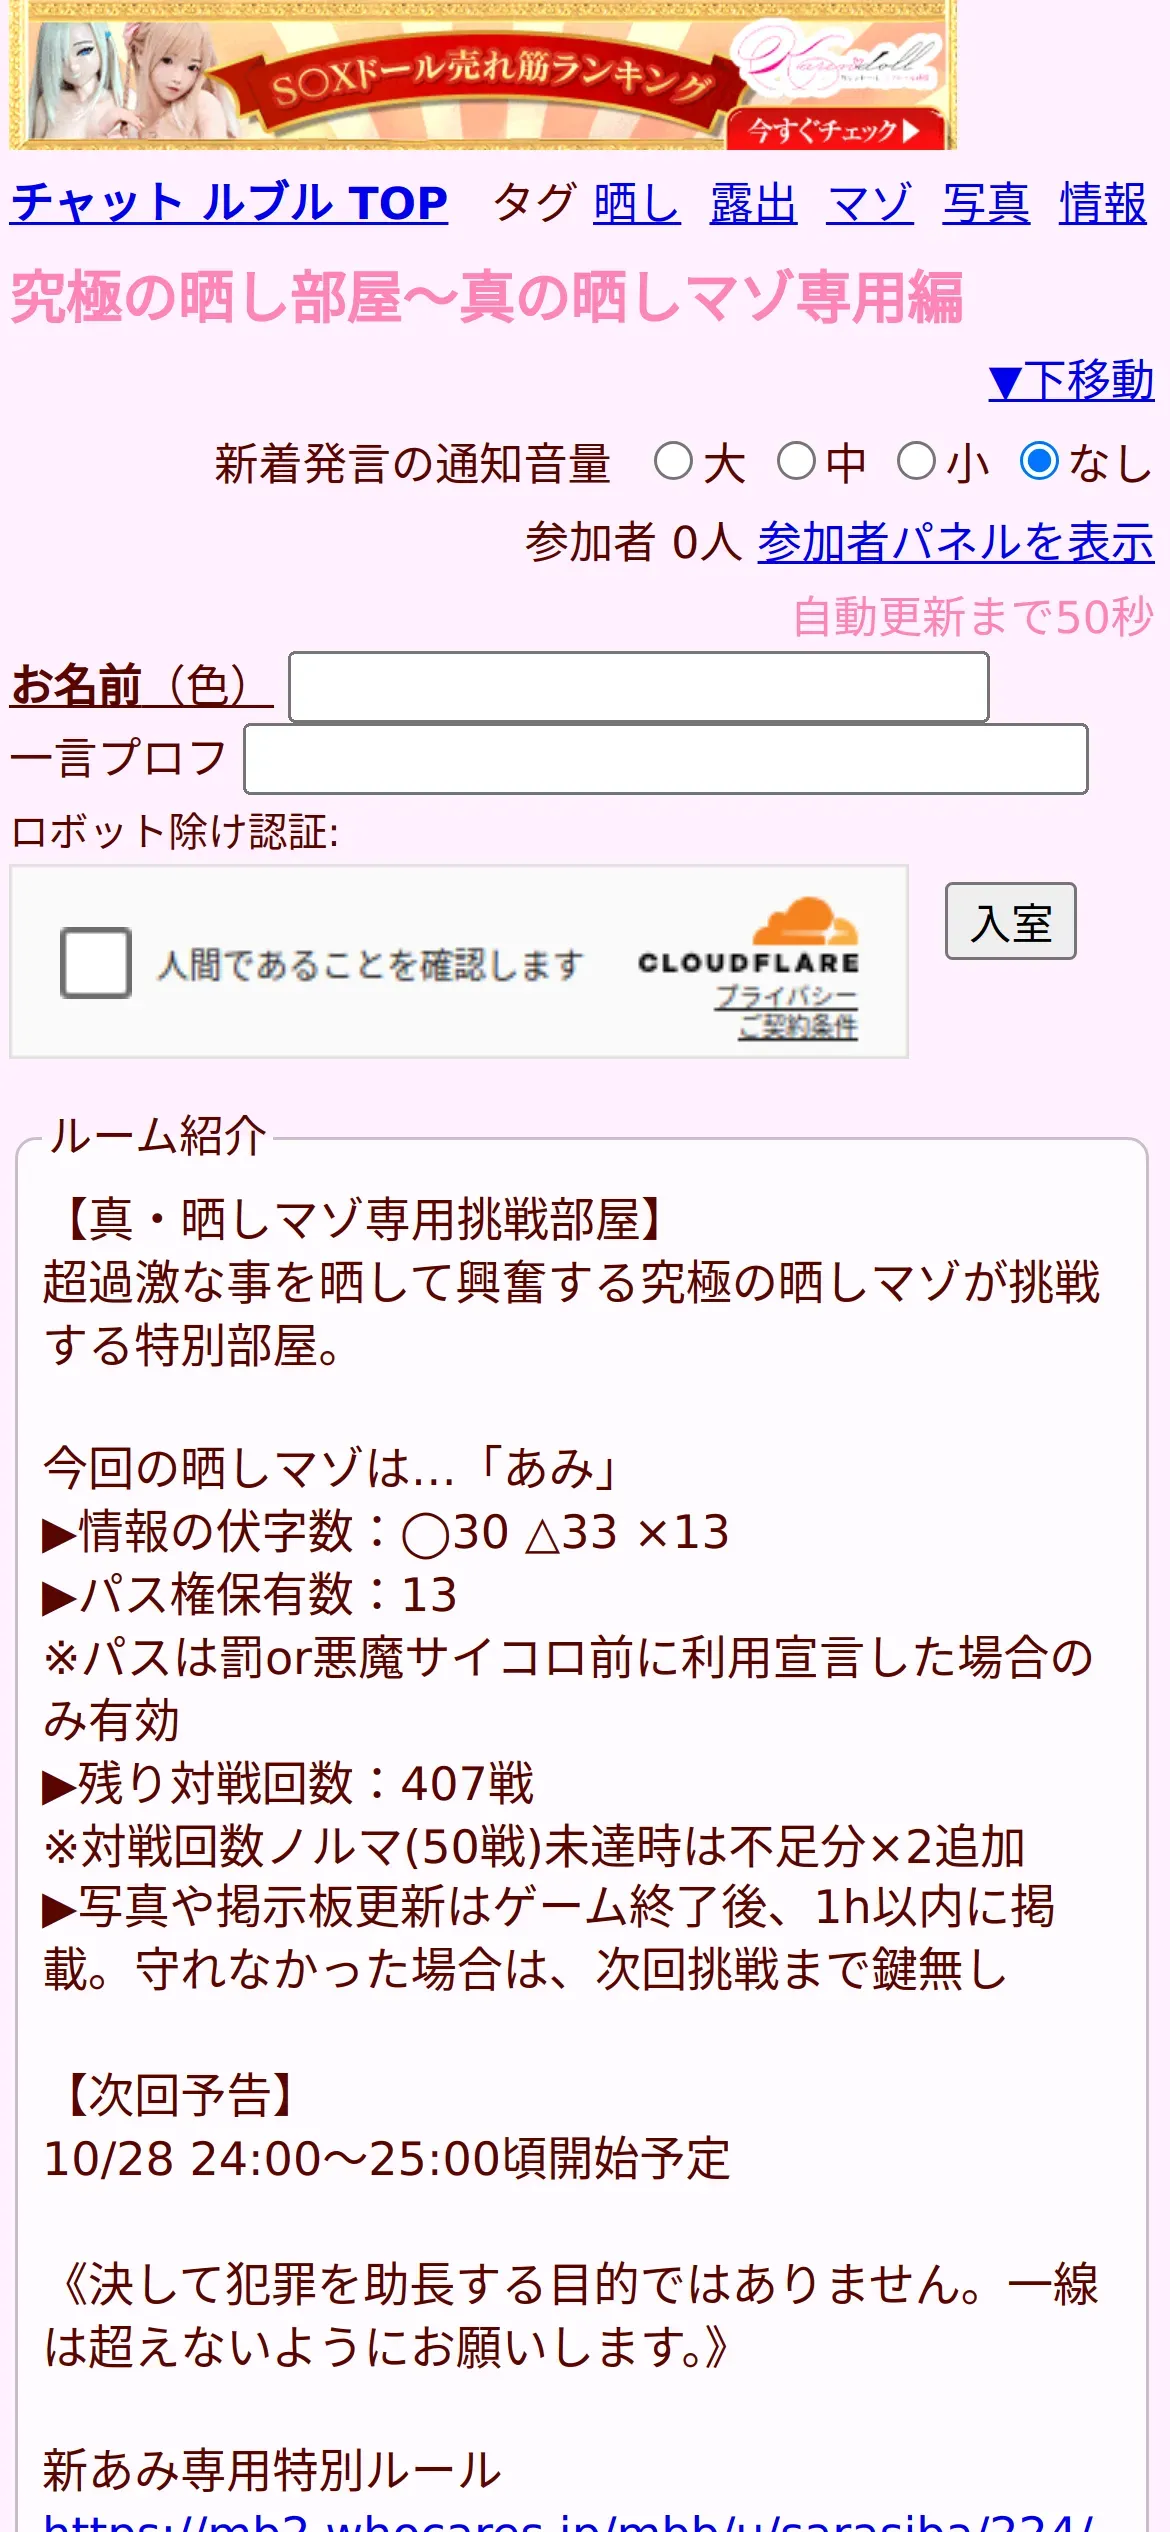
Task: Open the 写真 tag link
Action: 986,204
